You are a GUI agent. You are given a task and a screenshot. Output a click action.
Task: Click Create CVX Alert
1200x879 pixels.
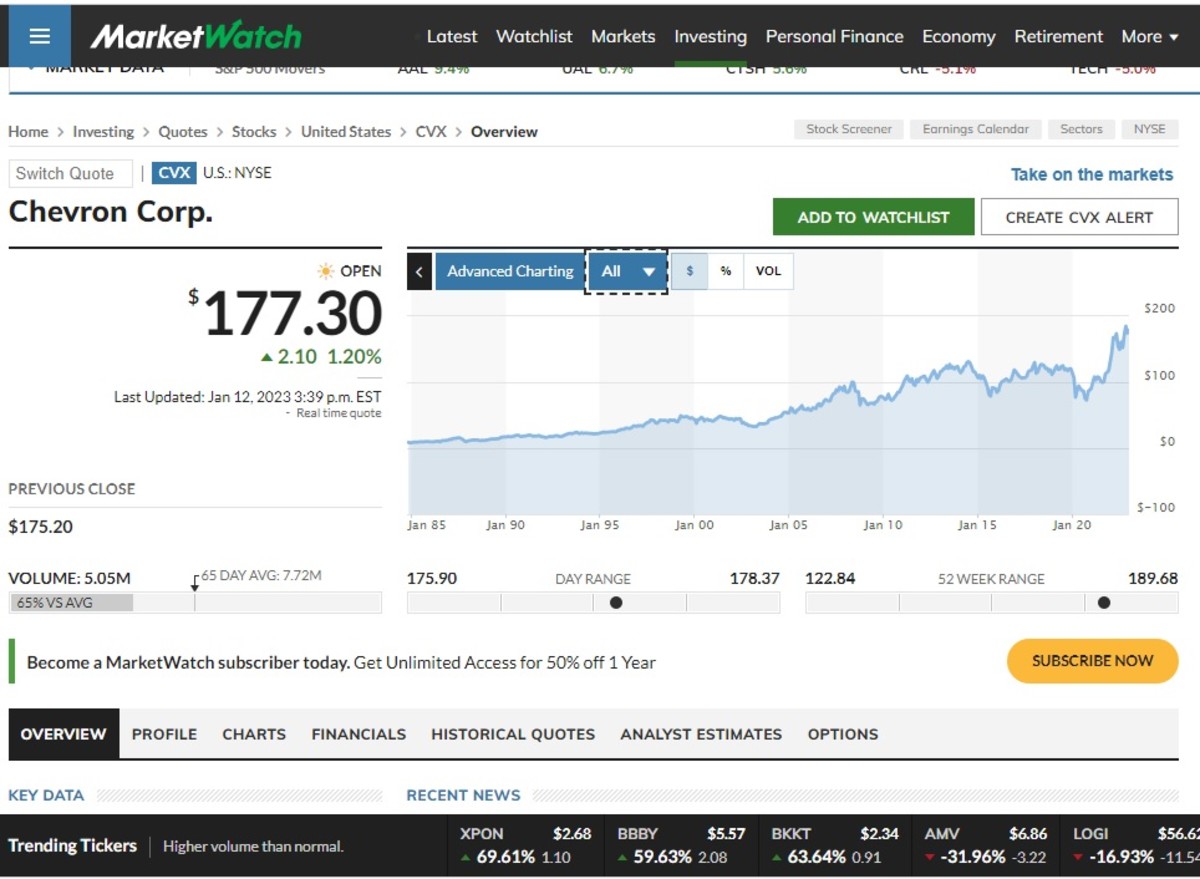pos(1079,216)
